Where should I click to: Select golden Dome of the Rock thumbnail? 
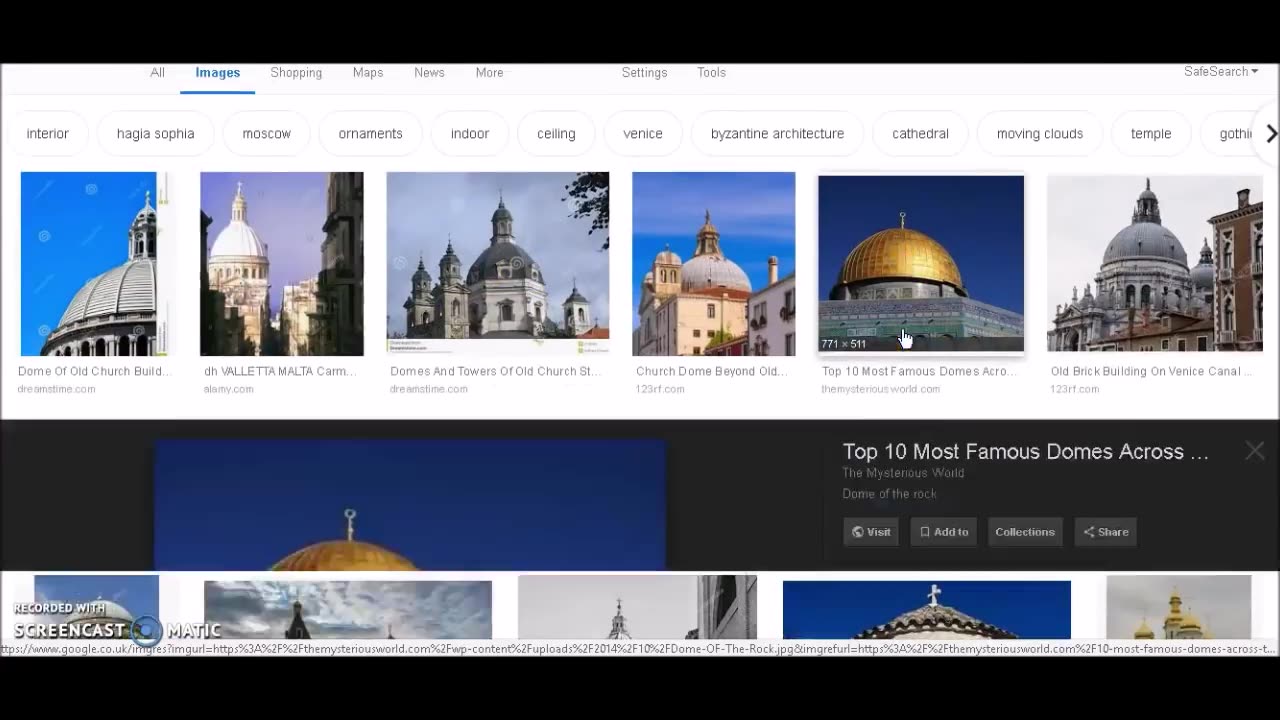pyautogui.click(x=921, y=264)
